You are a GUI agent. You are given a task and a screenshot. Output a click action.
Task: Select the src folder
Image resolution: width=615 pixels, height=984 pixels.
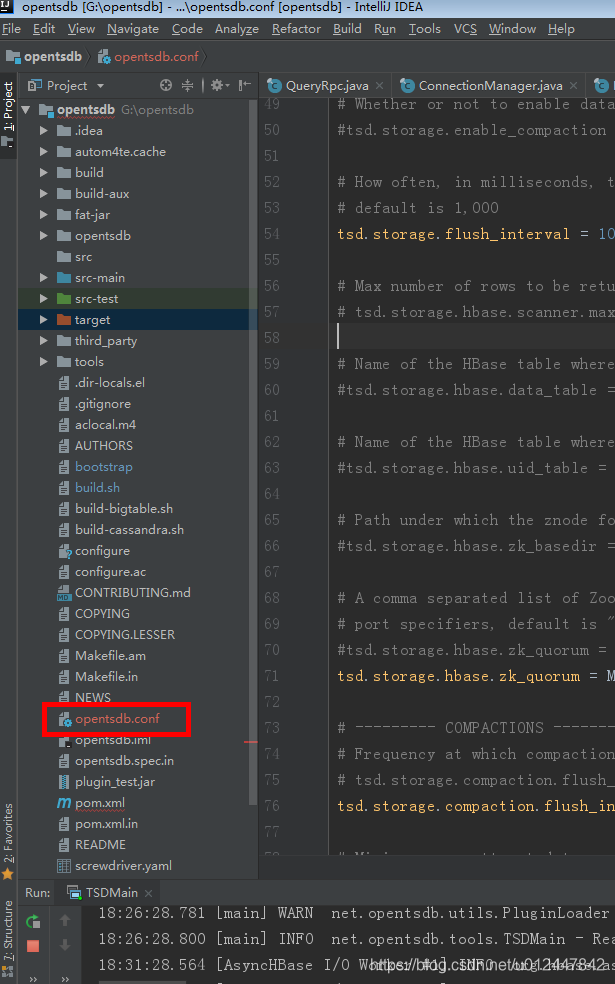coord(83,257)
